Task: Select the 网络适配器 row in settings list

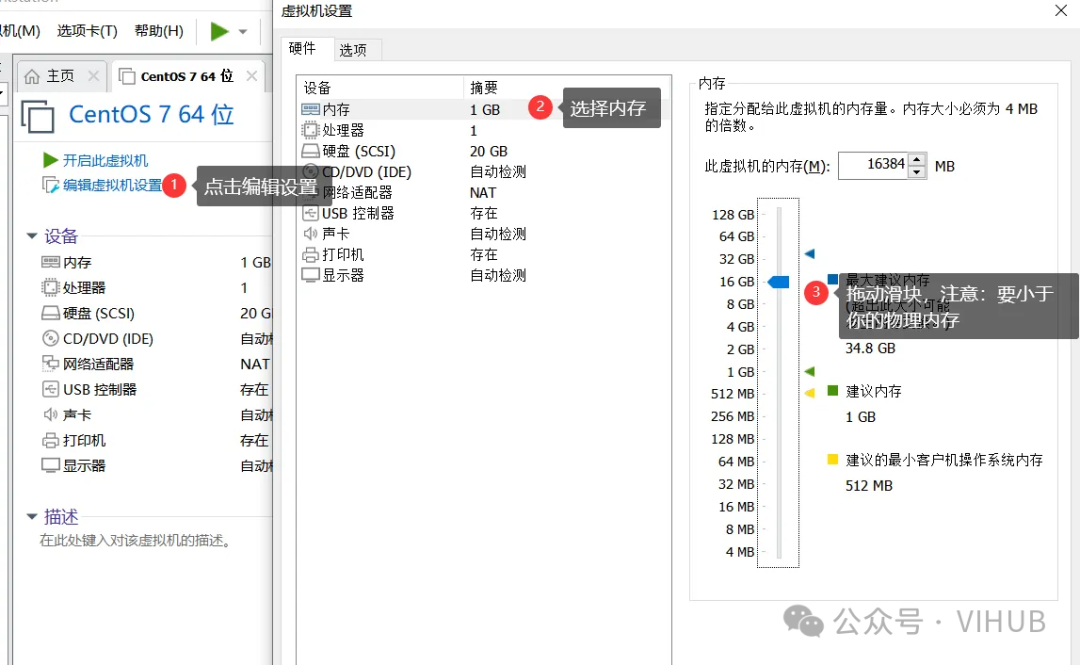Action: coord(484,192)
